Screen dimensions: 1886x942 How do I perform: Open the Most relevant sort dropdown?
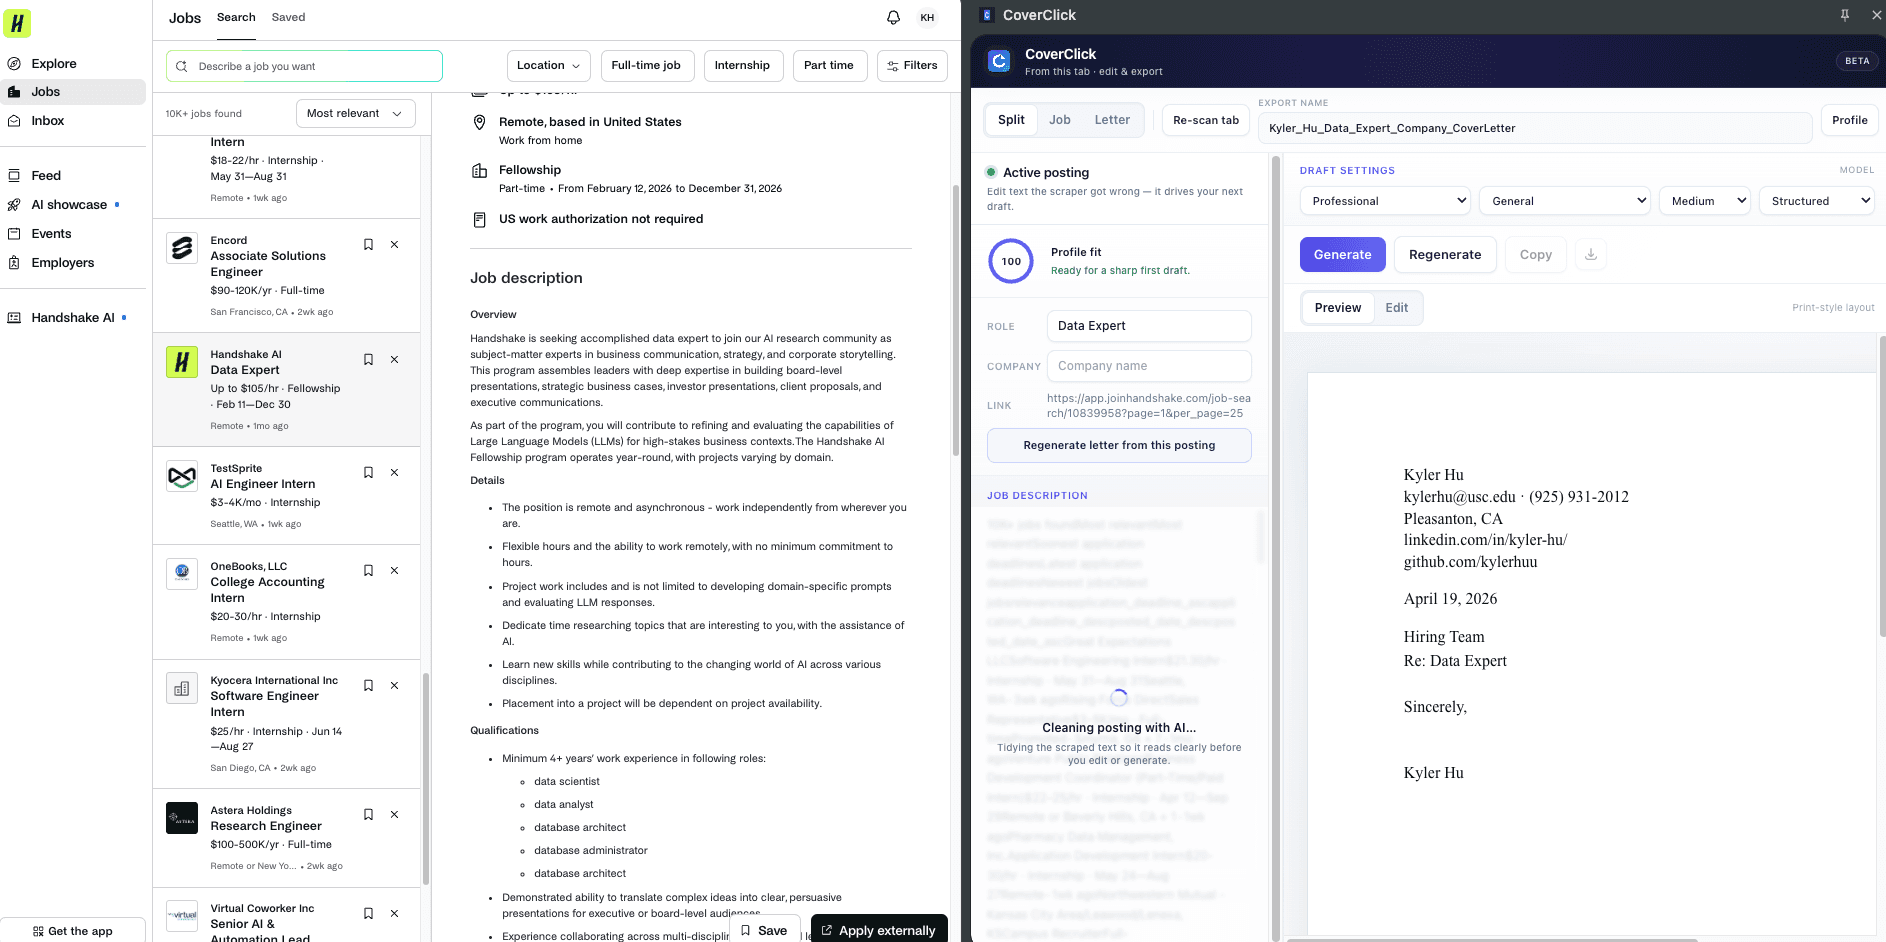tap(355, 113)
